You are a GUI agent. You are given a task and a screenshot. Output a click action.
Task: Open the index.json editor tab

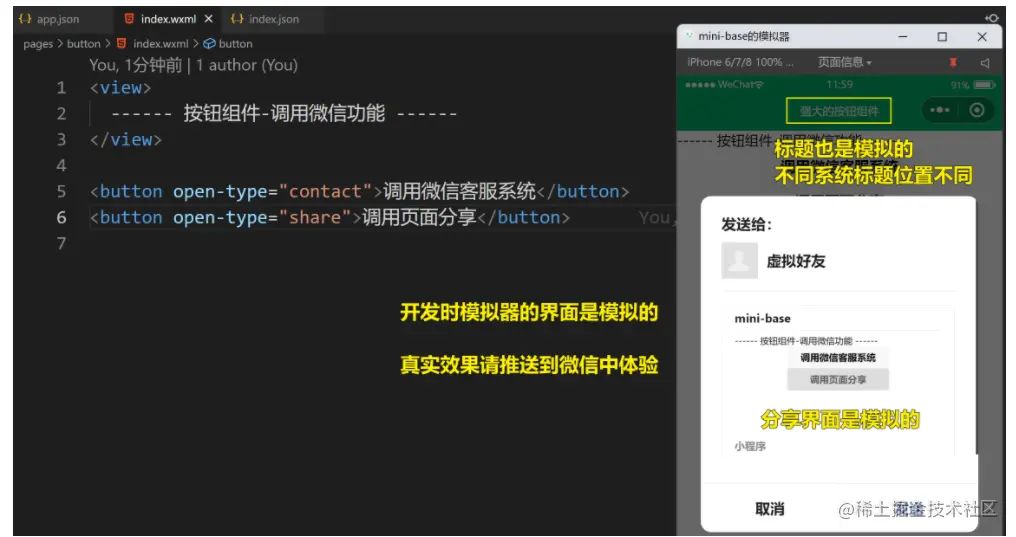(273, 19)
